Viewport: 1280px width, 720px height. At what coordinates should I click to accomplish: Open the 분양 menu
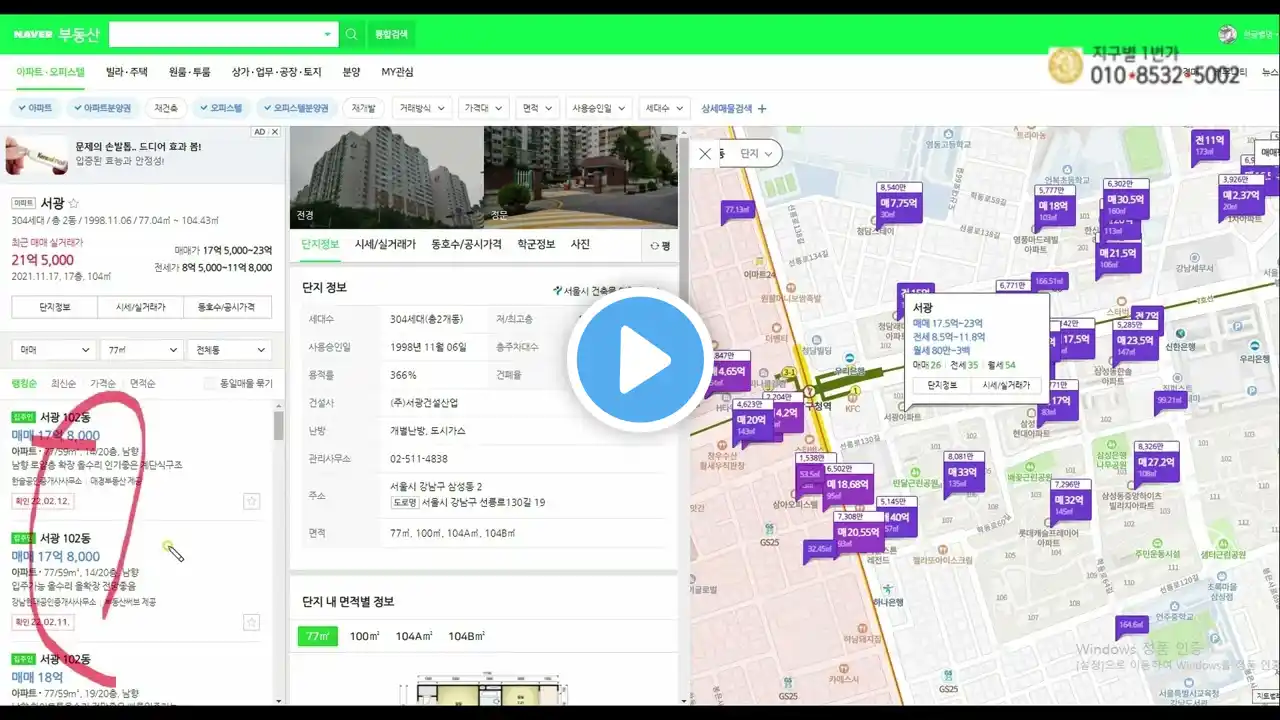coord(352,72)
